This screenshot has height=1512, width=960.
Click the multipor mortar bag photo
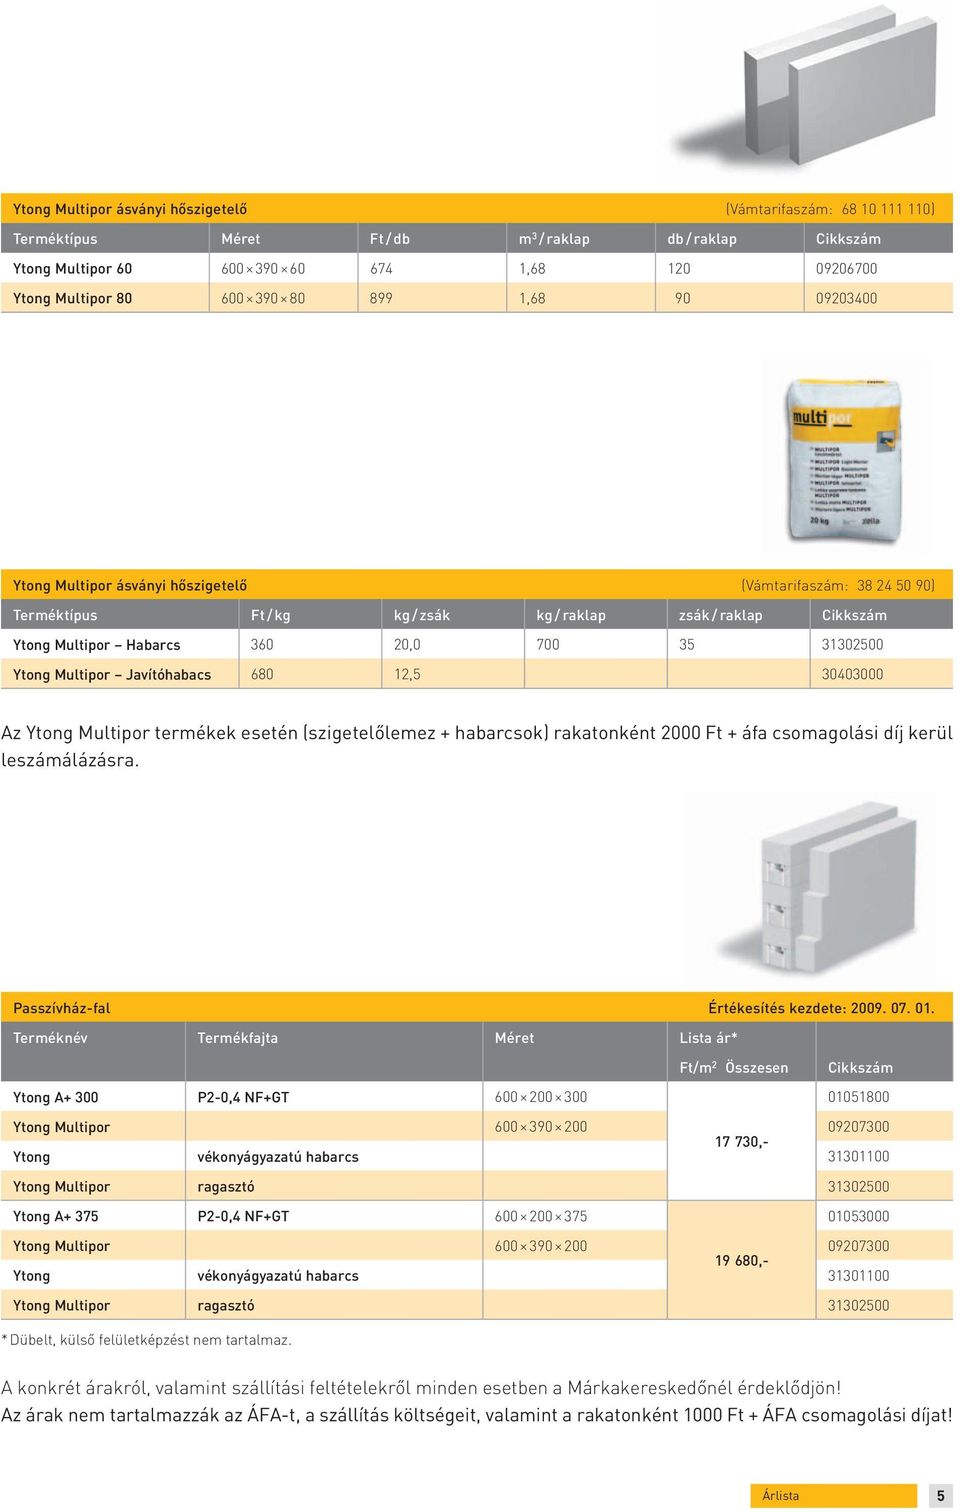pyautogui.click(x=845, y=458)
